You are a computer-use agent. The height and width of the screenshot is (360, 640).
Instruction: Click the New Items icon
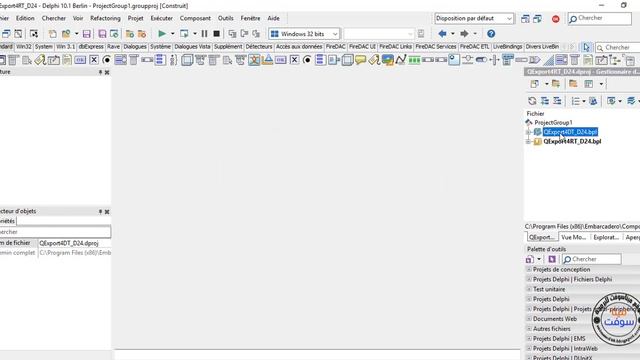tap(53, 33)
